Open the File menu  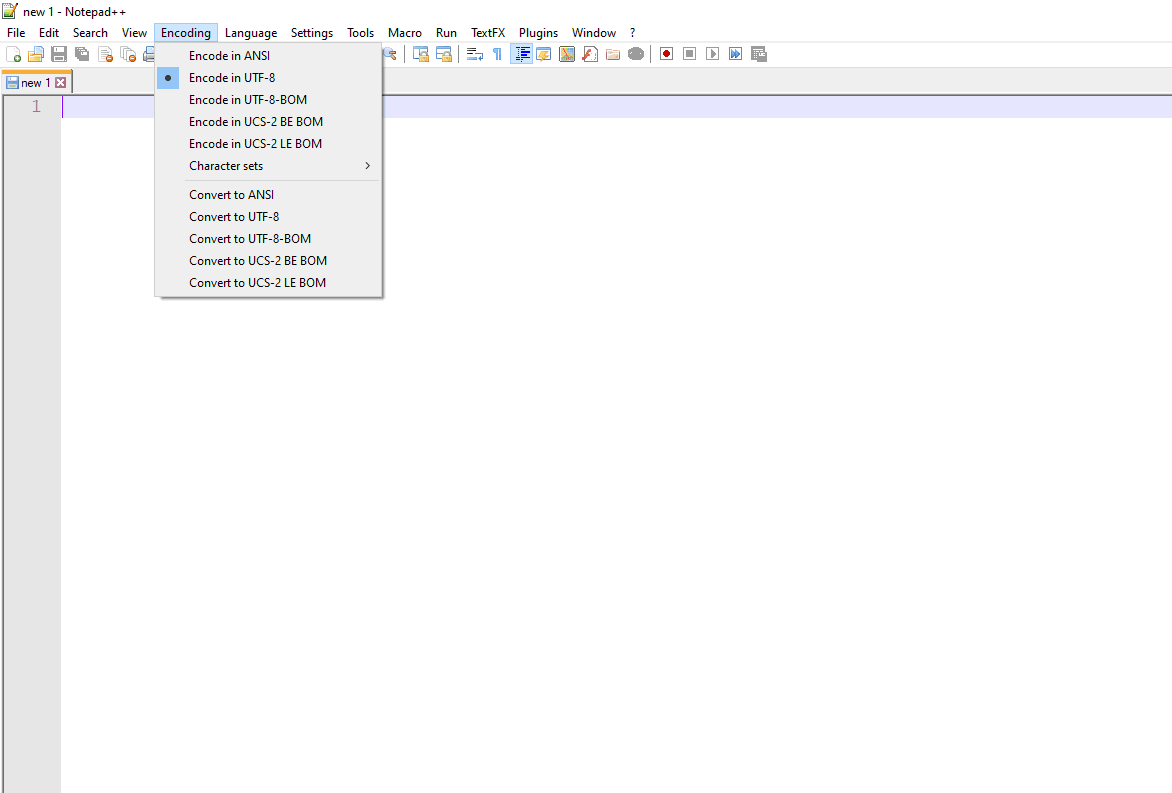(x=16, y=33)
